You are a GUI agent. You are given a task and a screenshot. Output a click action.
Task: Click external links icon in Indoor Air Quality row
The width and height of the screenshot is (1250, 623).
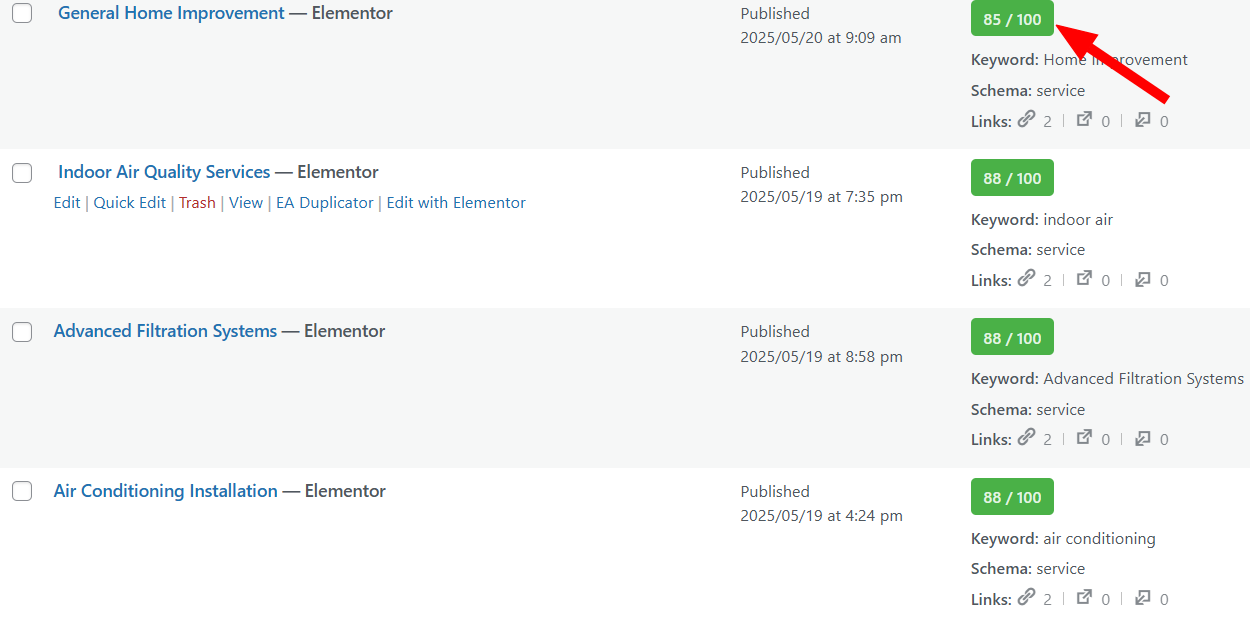pos(1084,279)
